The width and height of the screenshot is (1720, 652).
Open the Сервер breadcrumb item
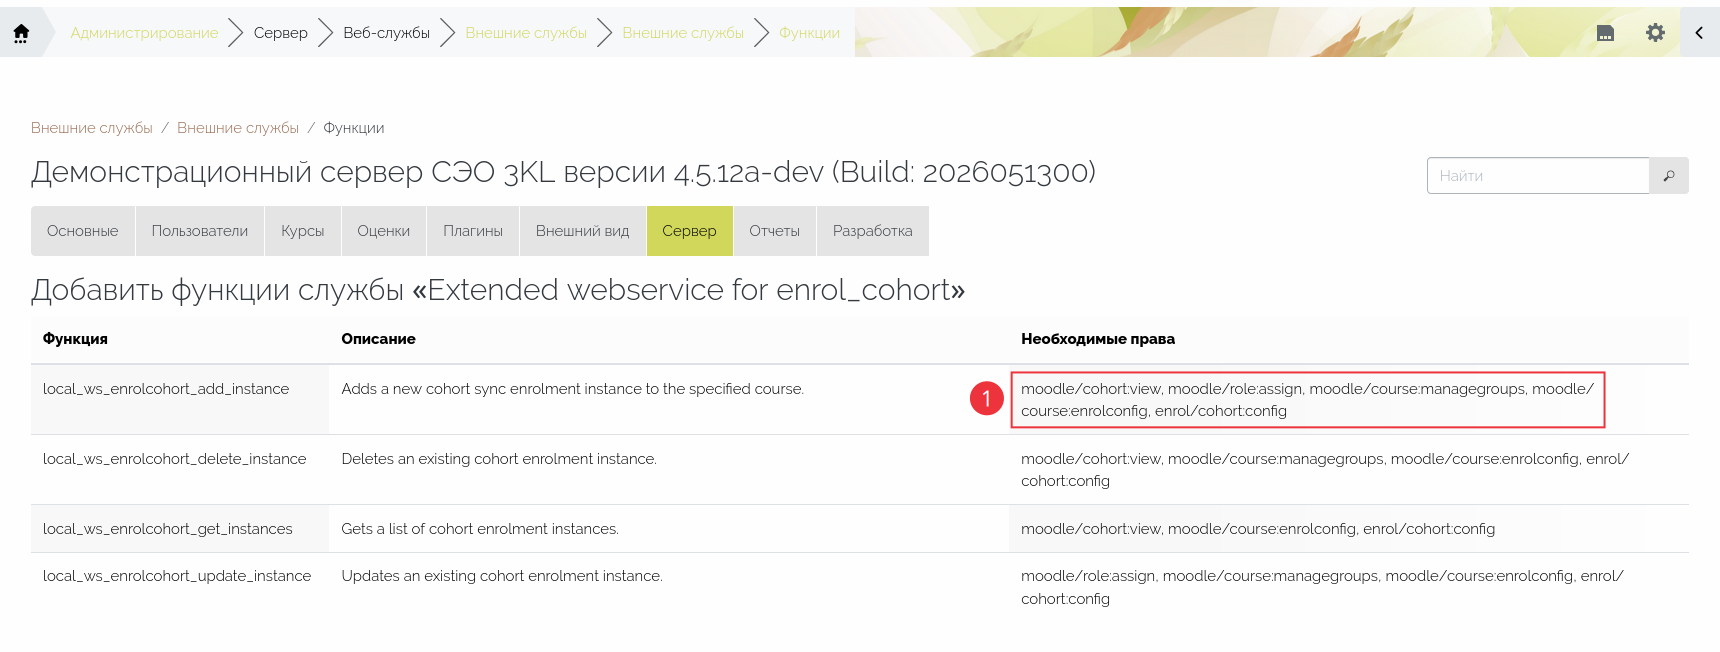(x=281, y=33)
